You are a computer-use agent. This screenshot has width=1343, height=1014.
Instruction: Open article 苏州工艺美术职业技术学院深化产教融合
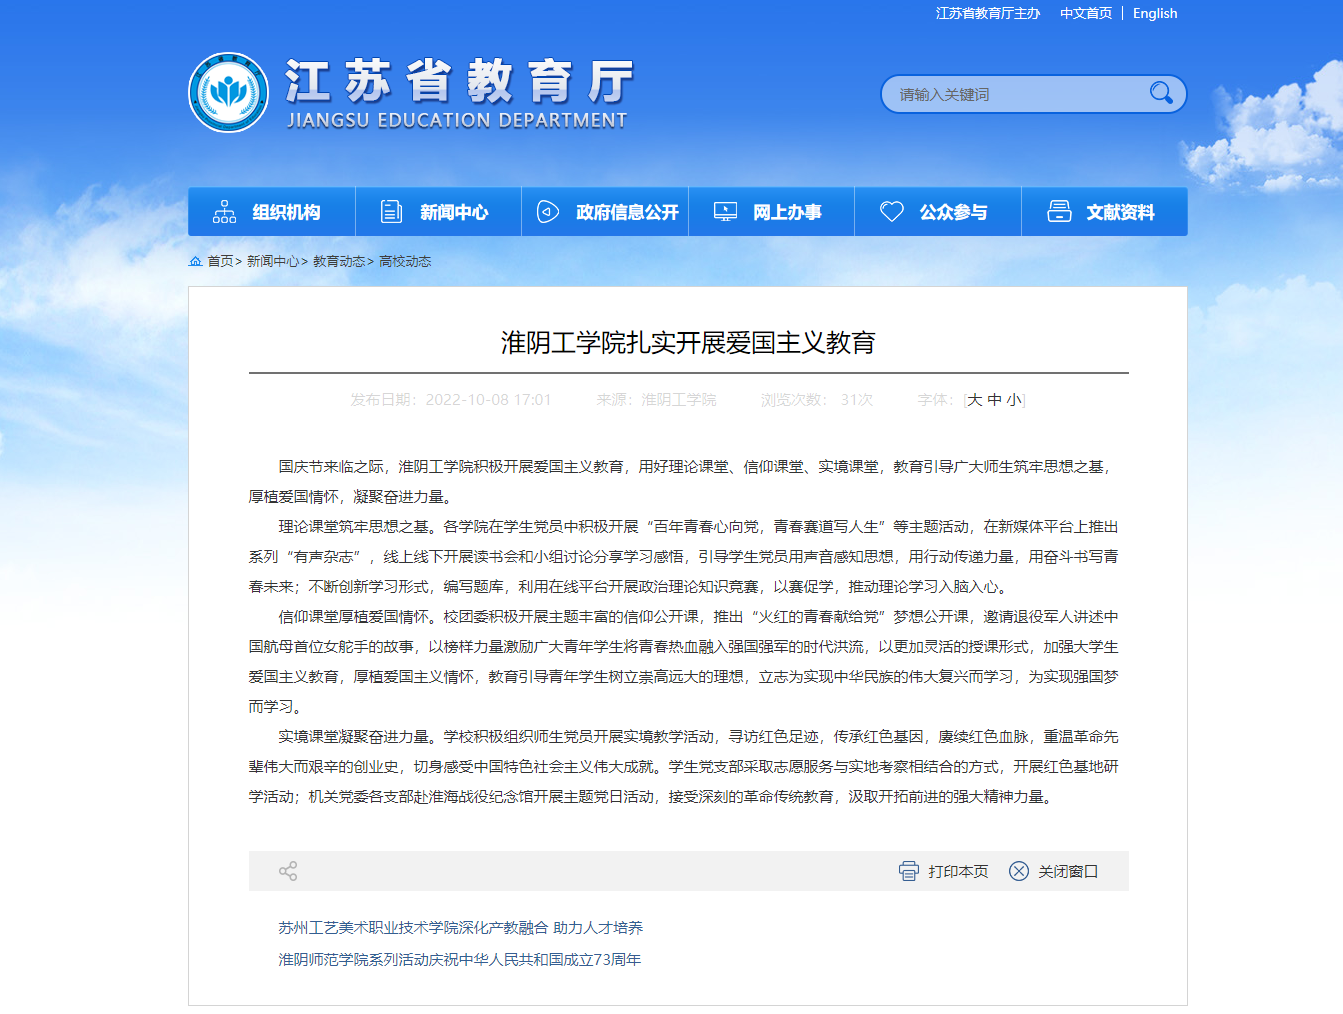(x=460, y=928)
